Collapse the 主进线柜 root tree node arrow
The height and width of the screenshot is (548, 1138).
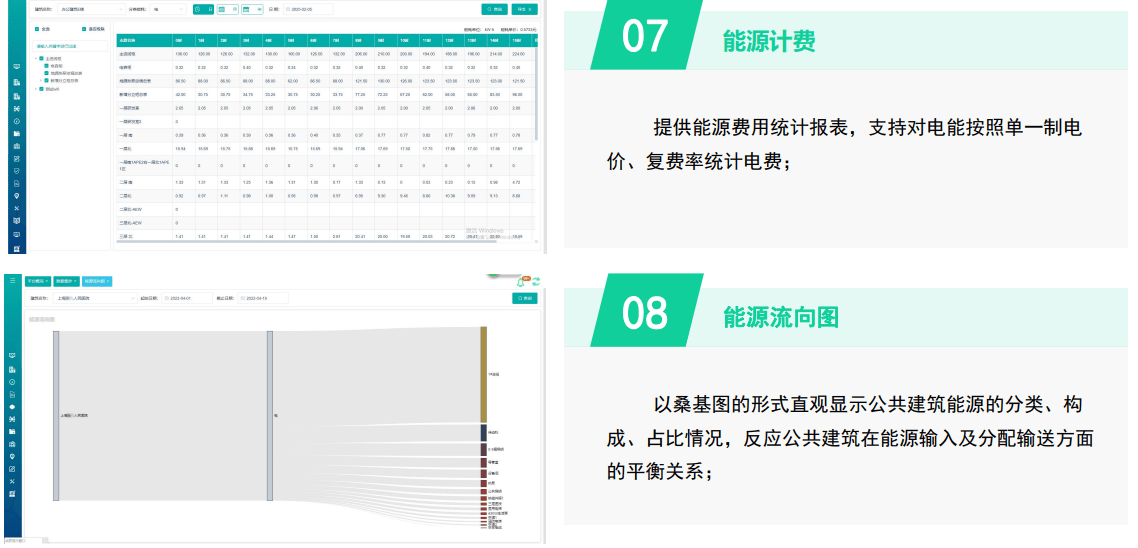coord(36,58)
